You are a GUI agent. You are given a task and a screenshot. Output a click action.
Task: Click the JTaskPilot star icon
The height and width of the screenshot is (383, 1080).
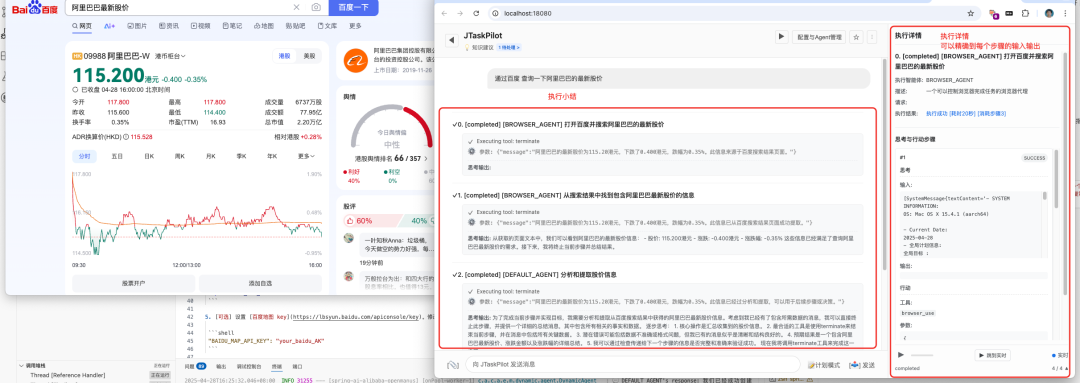pyautogui.click(x=856, y=37)
